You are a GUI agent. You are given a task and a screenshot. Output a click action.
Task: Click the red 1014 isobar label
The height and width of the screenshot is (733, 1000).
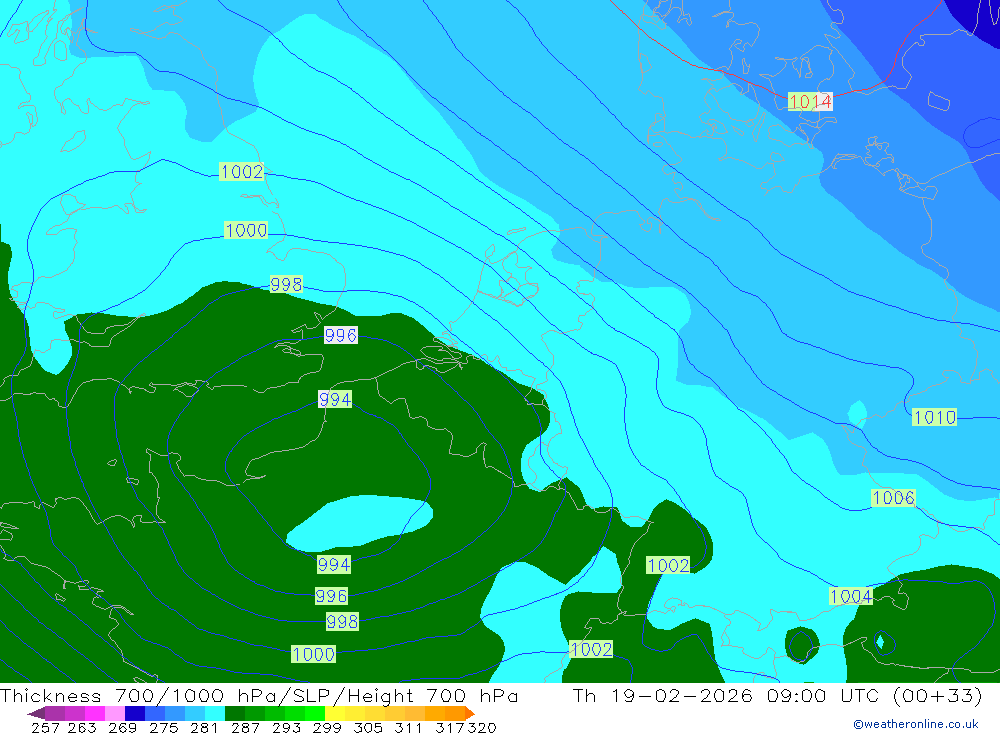point(810,101)
